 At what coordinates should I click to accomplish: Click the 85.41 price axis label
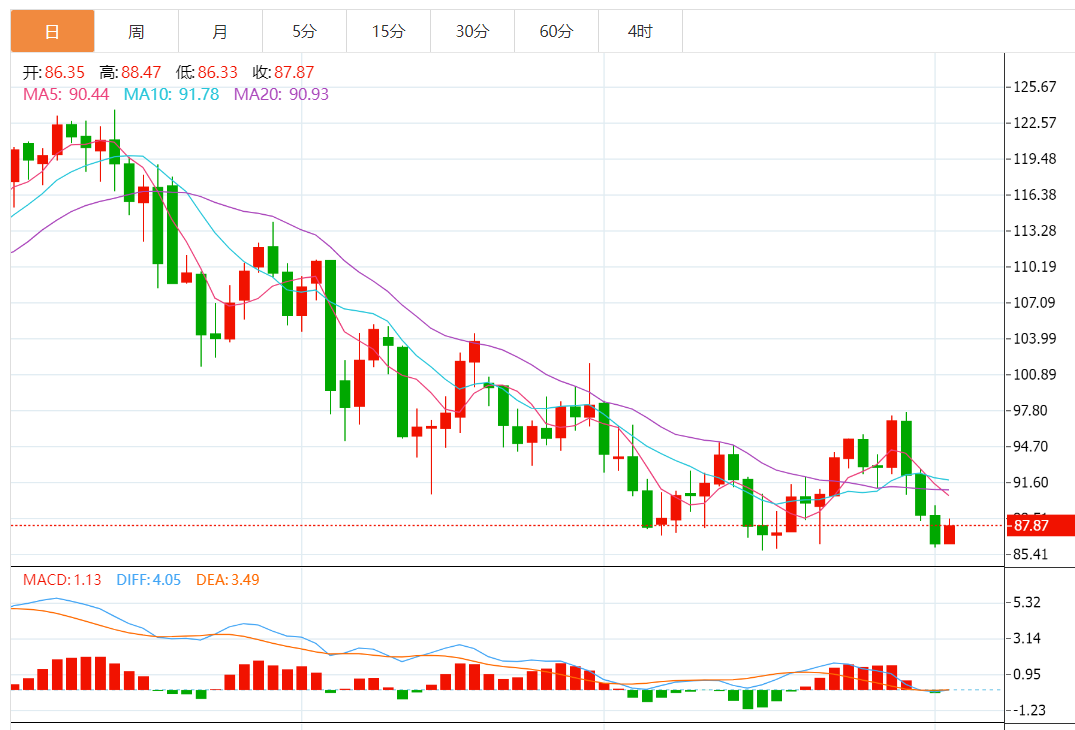[x=1030, y=554]
